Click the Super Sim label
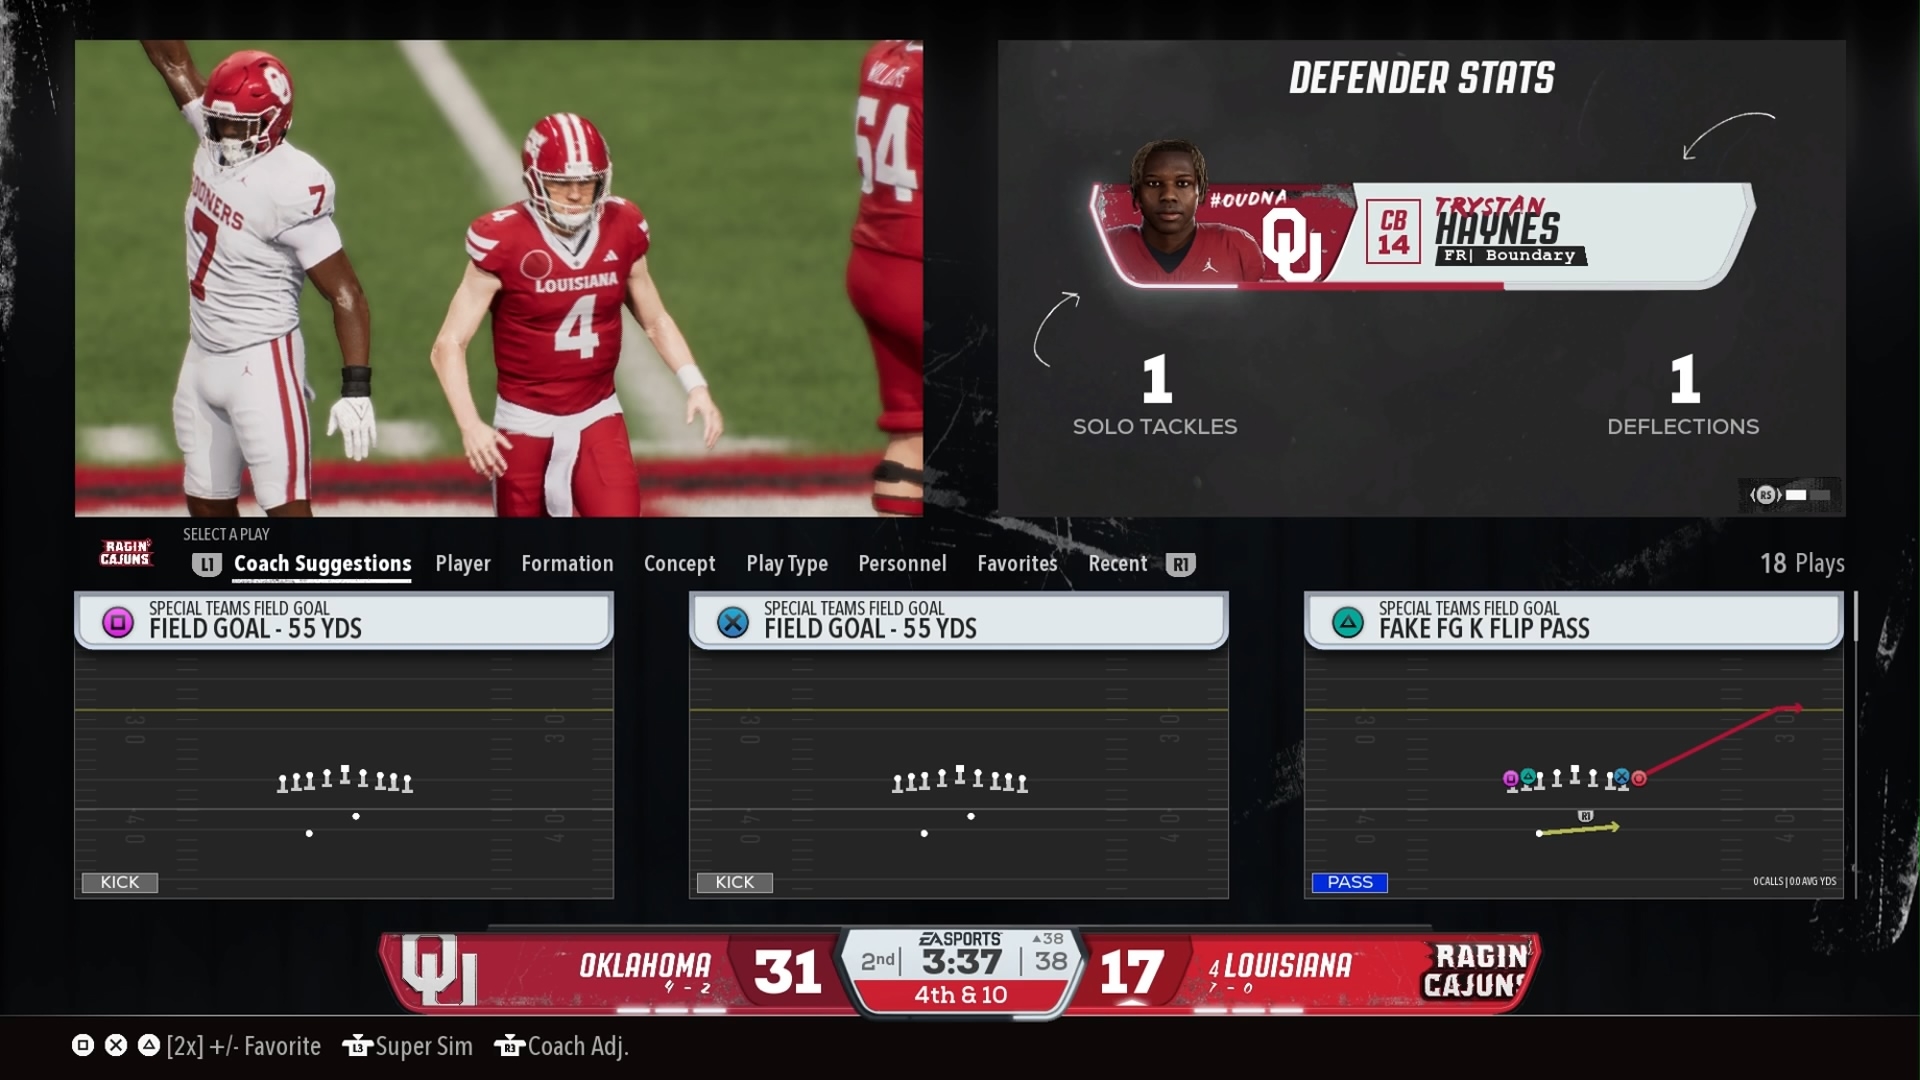Viewport: 1920px width, 1080px height. coord(423,1046)
